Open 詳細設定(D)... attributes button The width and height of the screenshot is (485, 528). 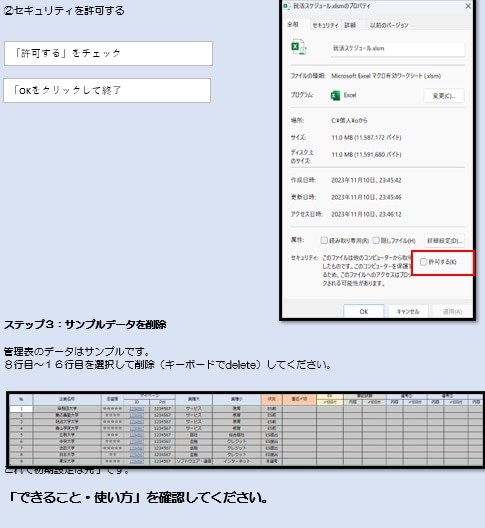pos(444,240)
